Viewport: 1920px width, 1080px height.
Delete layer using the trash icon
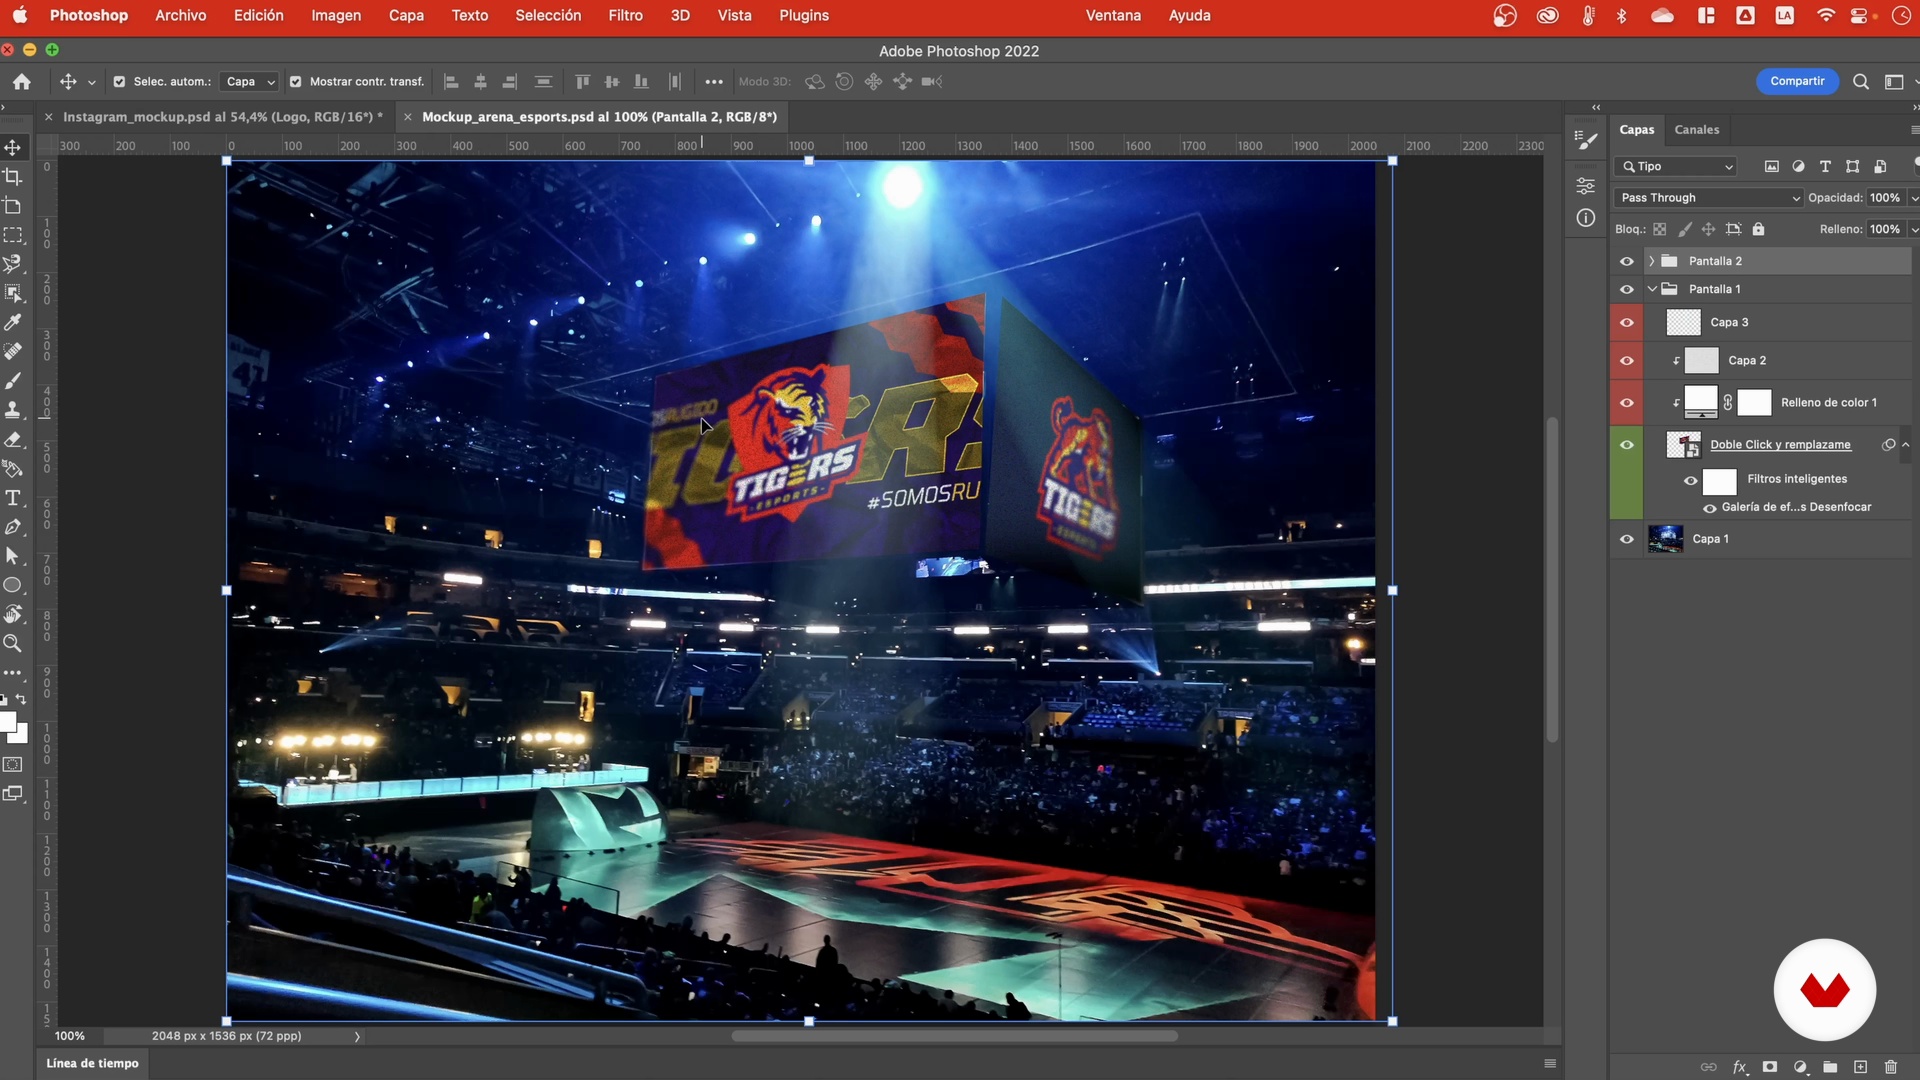pyautogui.click(x=1890, y=1067)
